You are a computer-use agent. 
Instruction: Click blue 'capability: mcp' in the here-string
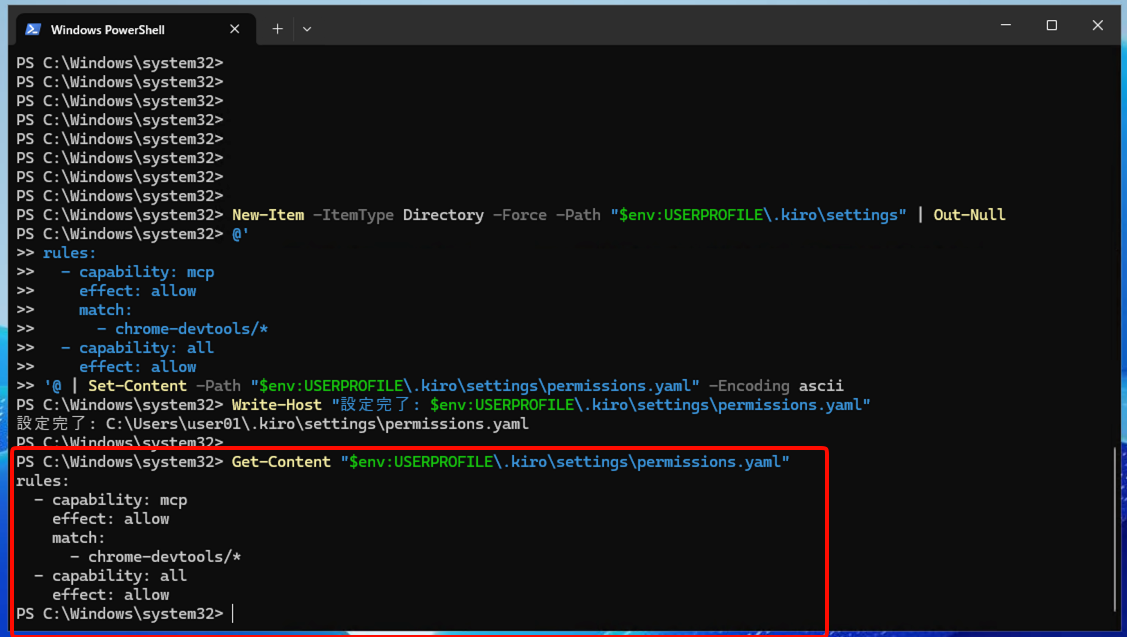click(147, 272)
